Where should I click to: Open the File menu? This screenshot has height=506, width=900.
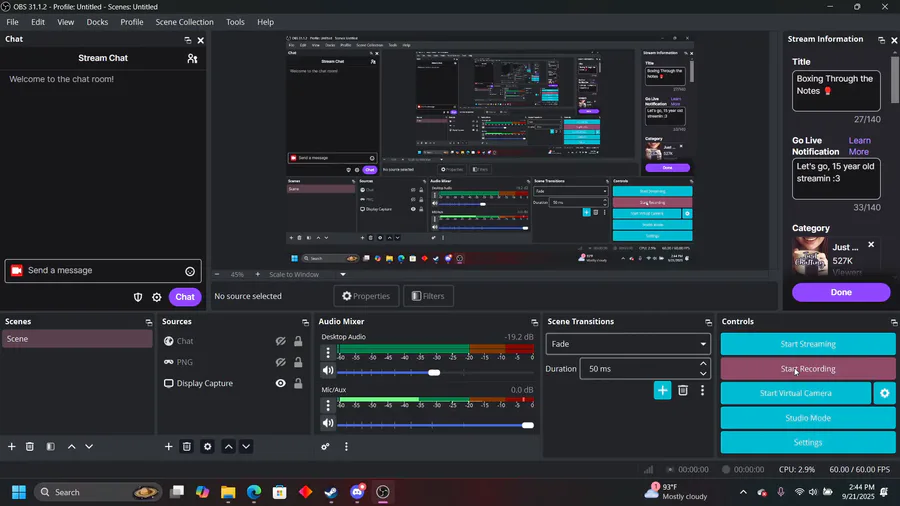click(x=13, y=22)
